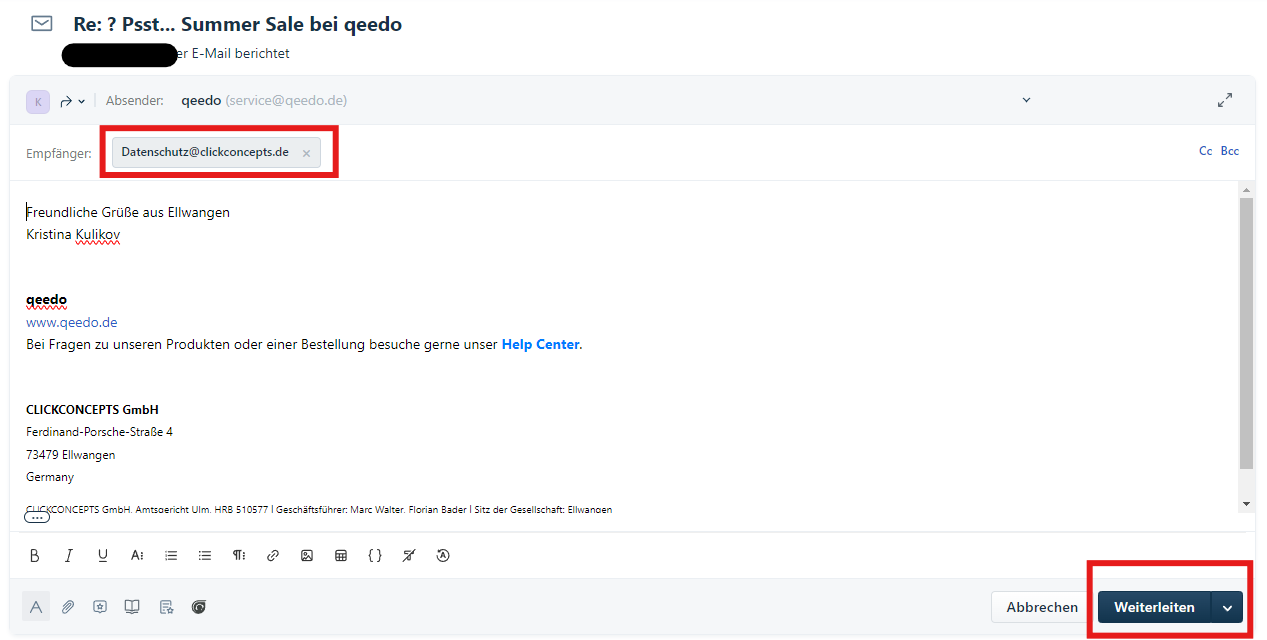The width and height of the screenshot is (1267, 640).
Task: Clear text formatting
Action: point(409,556)
